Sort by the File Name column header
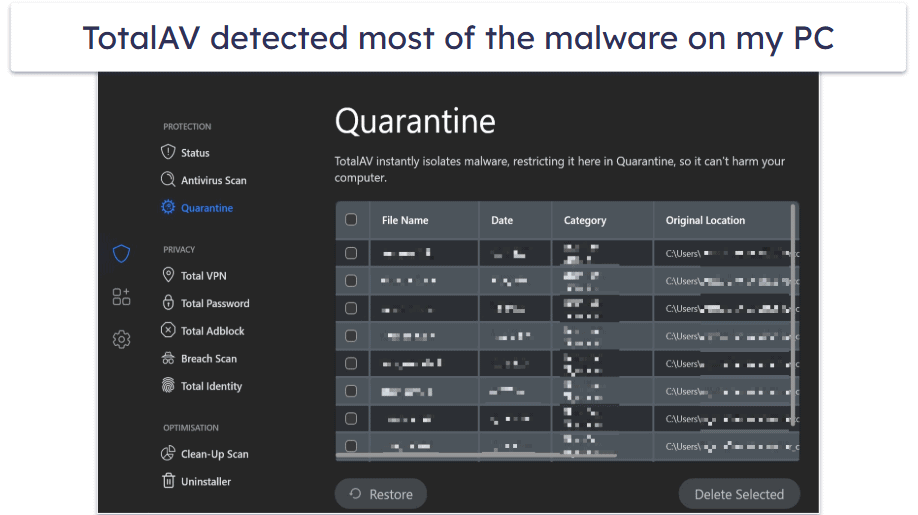The image size is (918, 515). tap(405, 220)
